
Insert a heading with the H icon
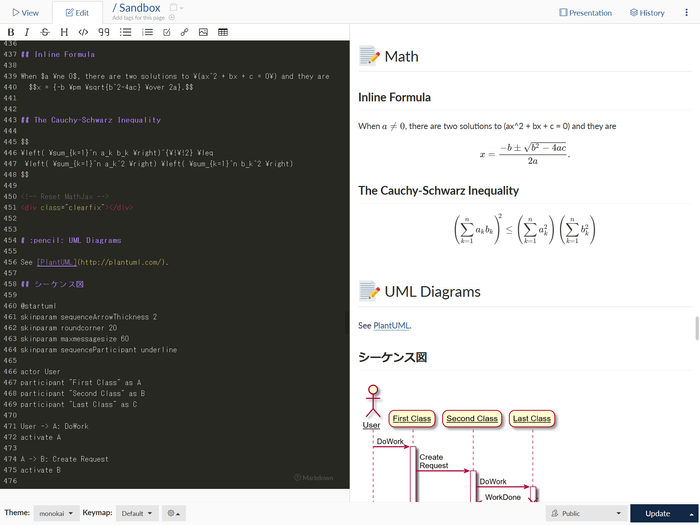[64, 32]
